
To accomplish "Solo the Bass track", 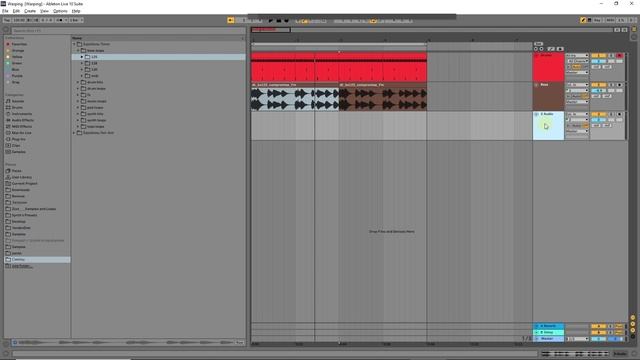I will pyautogui.click(x=611, y=85).
